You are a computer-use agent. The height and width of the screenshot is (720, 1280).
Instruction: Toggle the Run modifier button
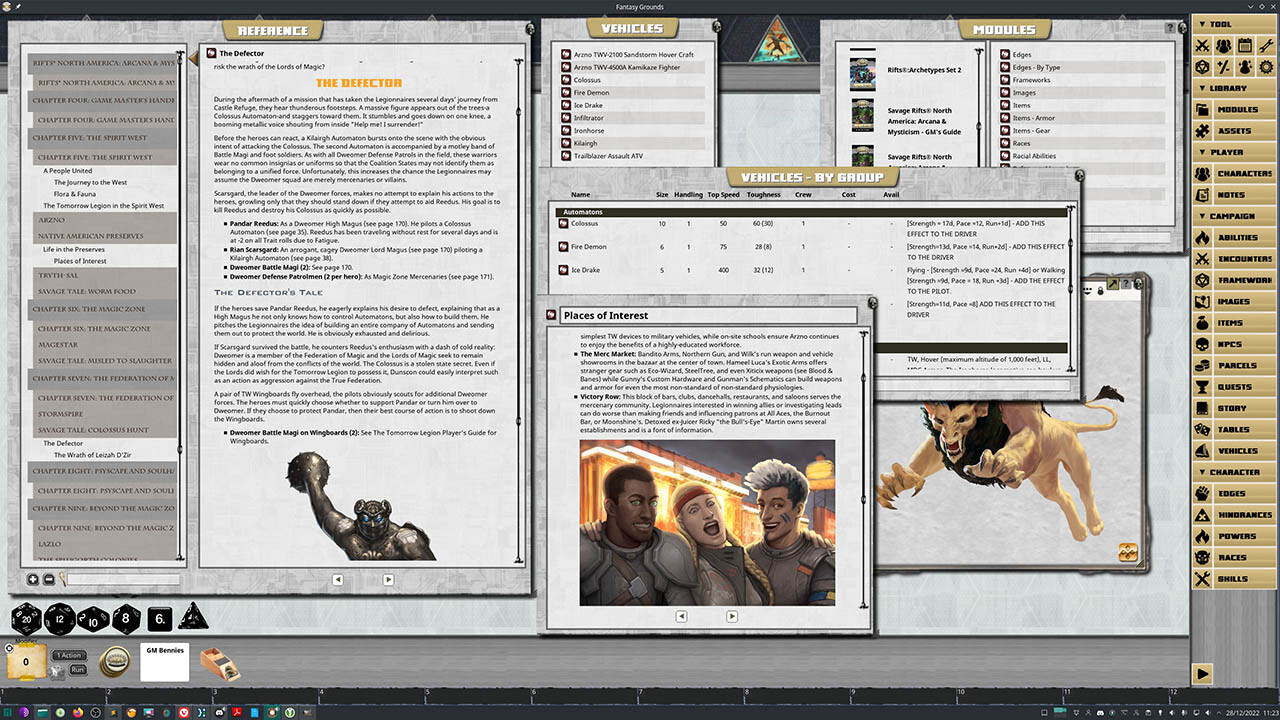(77, 669)
